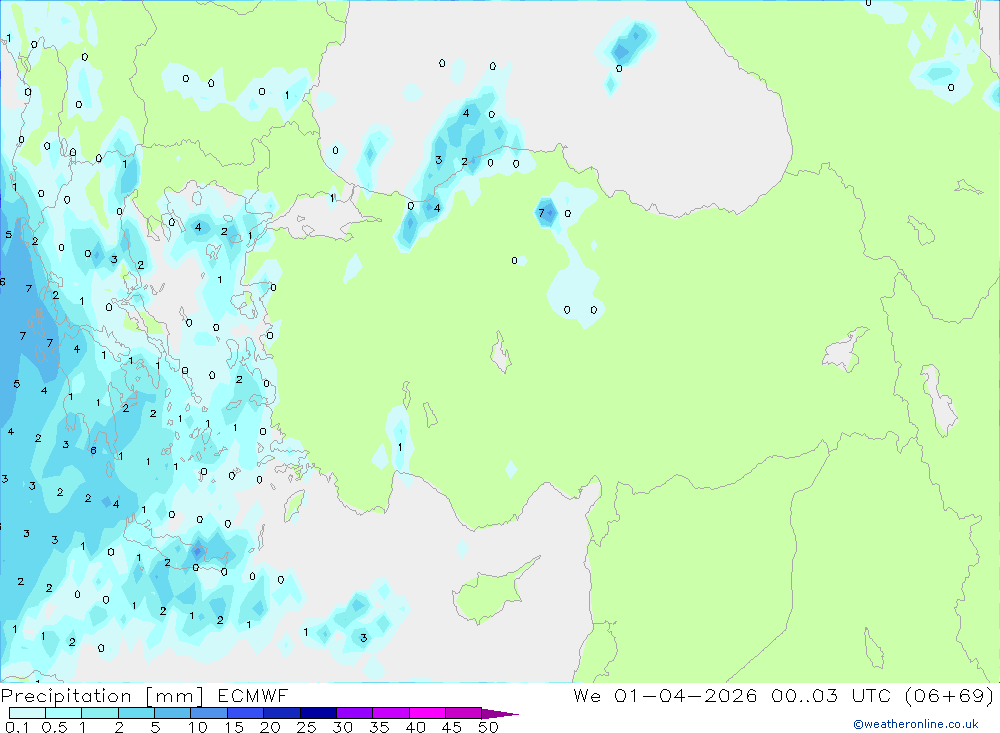The width and height of the screenshot is (1000, 733).
Task: Select the 5–10 mm legend color swatch
Action: click(173, 713)
